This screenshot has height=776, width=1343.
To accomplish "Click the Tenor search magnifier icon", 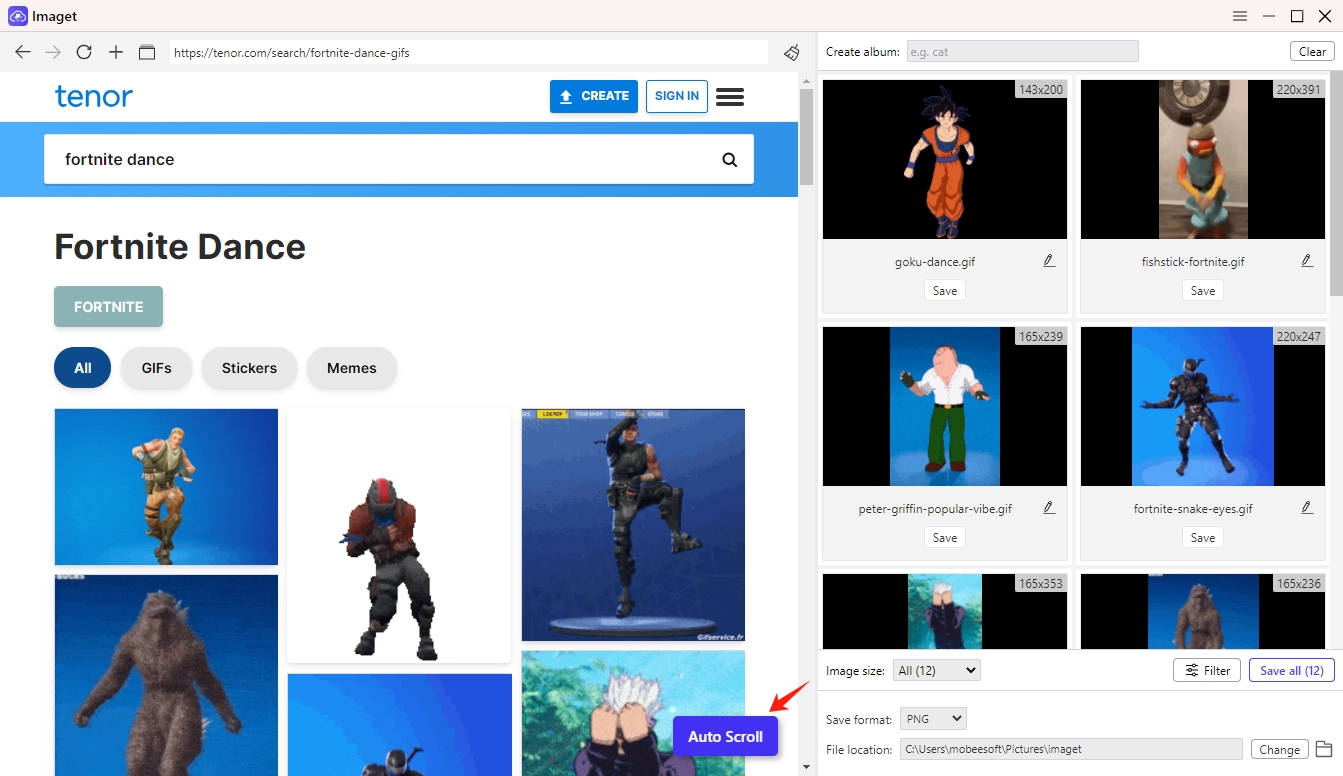I will pos(730,160).
